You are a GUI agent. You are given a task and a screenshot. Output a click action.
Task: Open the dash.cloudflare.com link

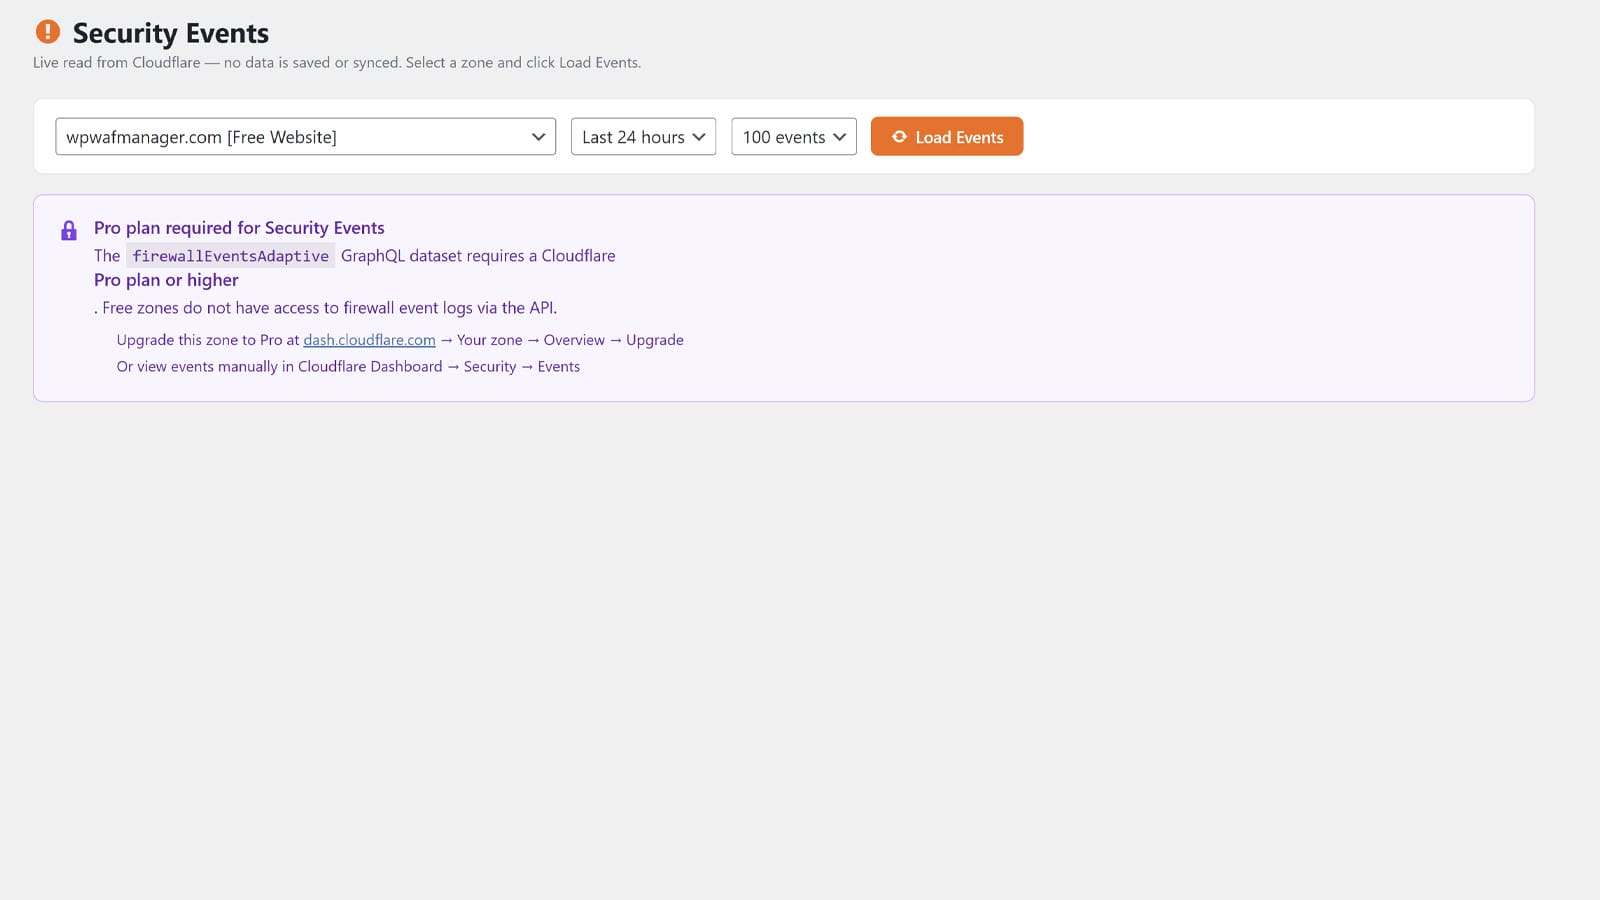[x=369, y=340]
